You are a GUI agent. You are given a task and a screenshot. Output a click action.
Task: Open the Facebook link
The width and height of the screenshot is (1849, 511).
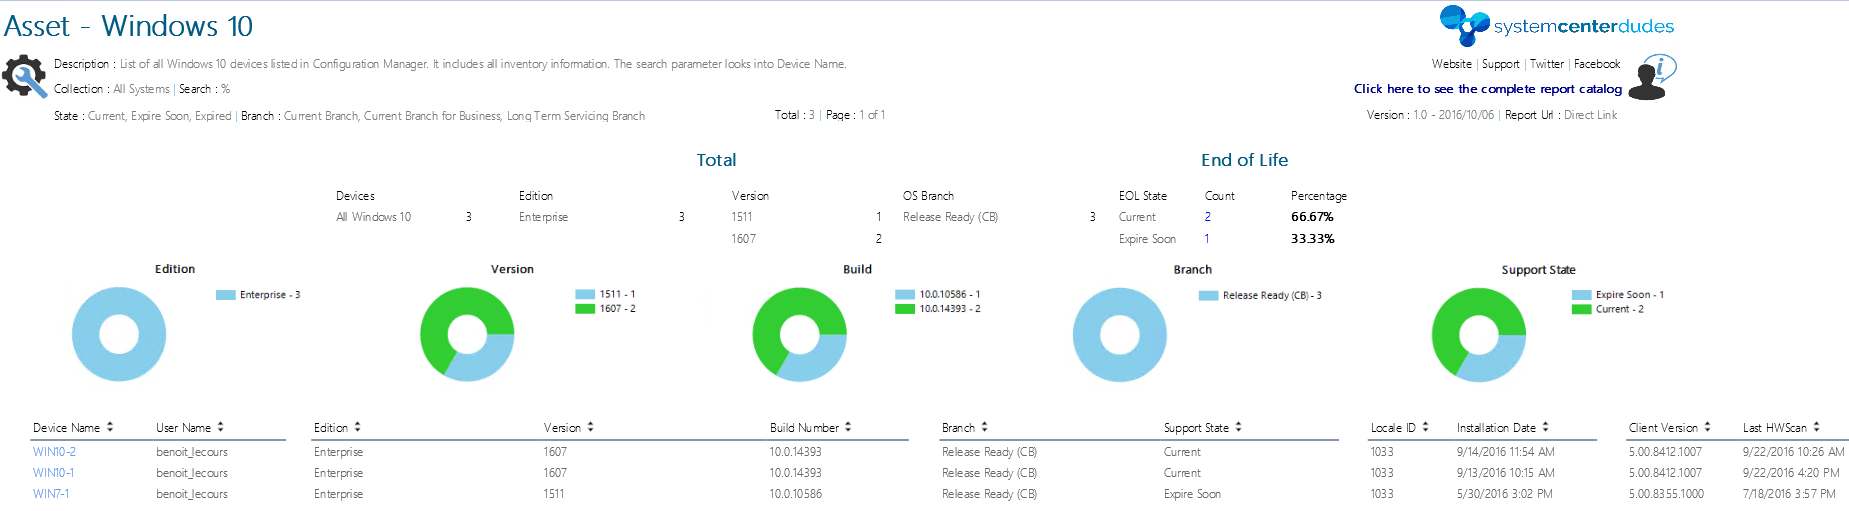point(1597,64)
